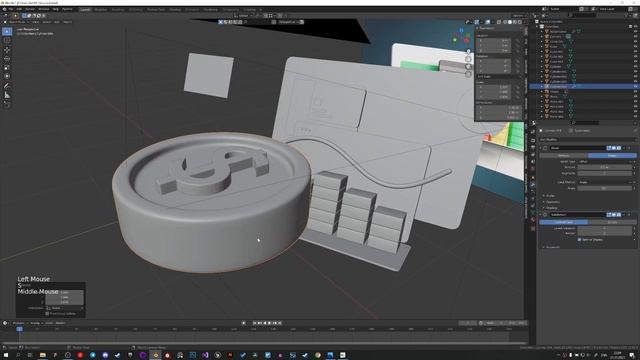Select the Rotate tool

pos(7,59)
